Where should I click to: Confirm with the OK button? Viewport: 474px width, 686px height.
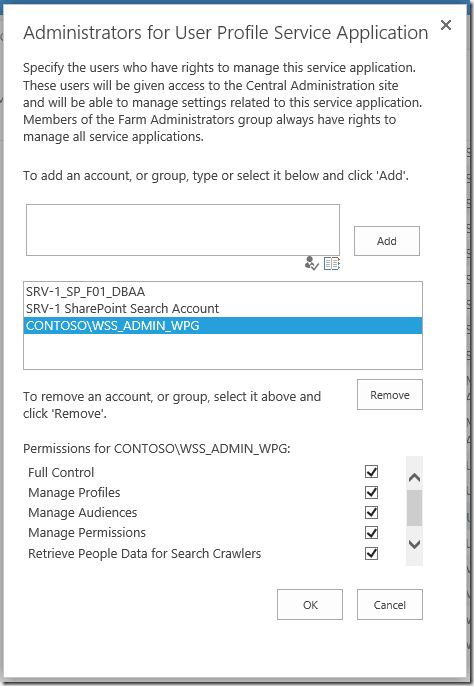pos(310,605)
